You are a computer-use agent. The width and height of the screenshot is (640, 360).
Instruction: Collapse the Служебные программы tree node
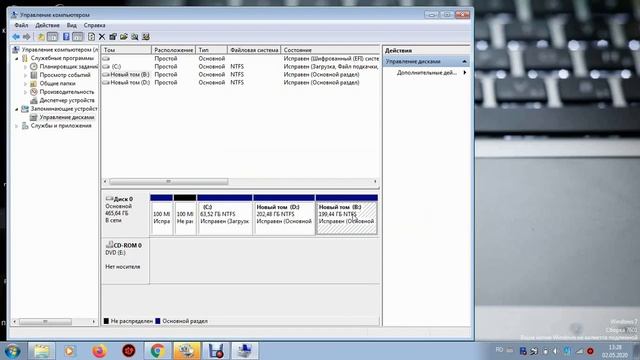17,58
